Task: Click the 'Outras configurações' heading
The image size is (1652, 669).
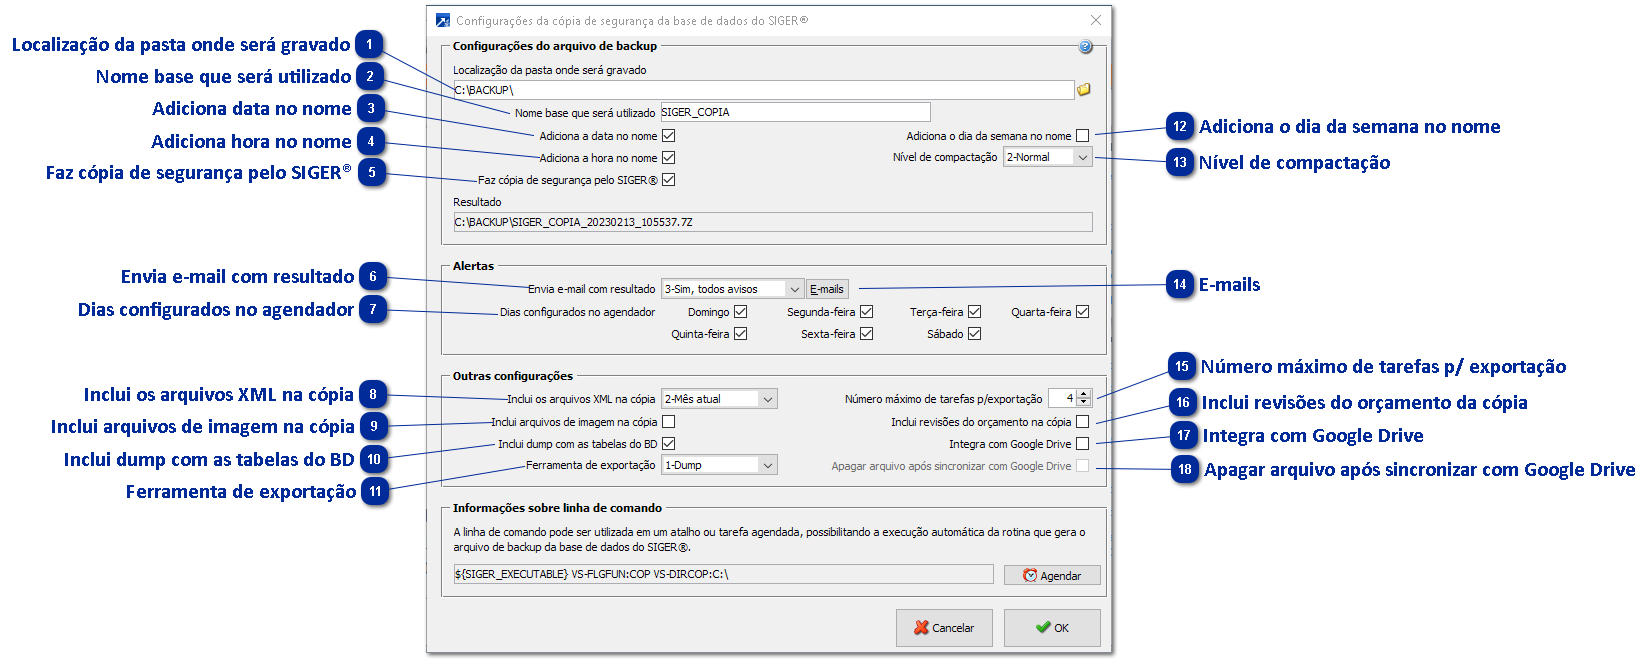Action: tap(513, 376)
